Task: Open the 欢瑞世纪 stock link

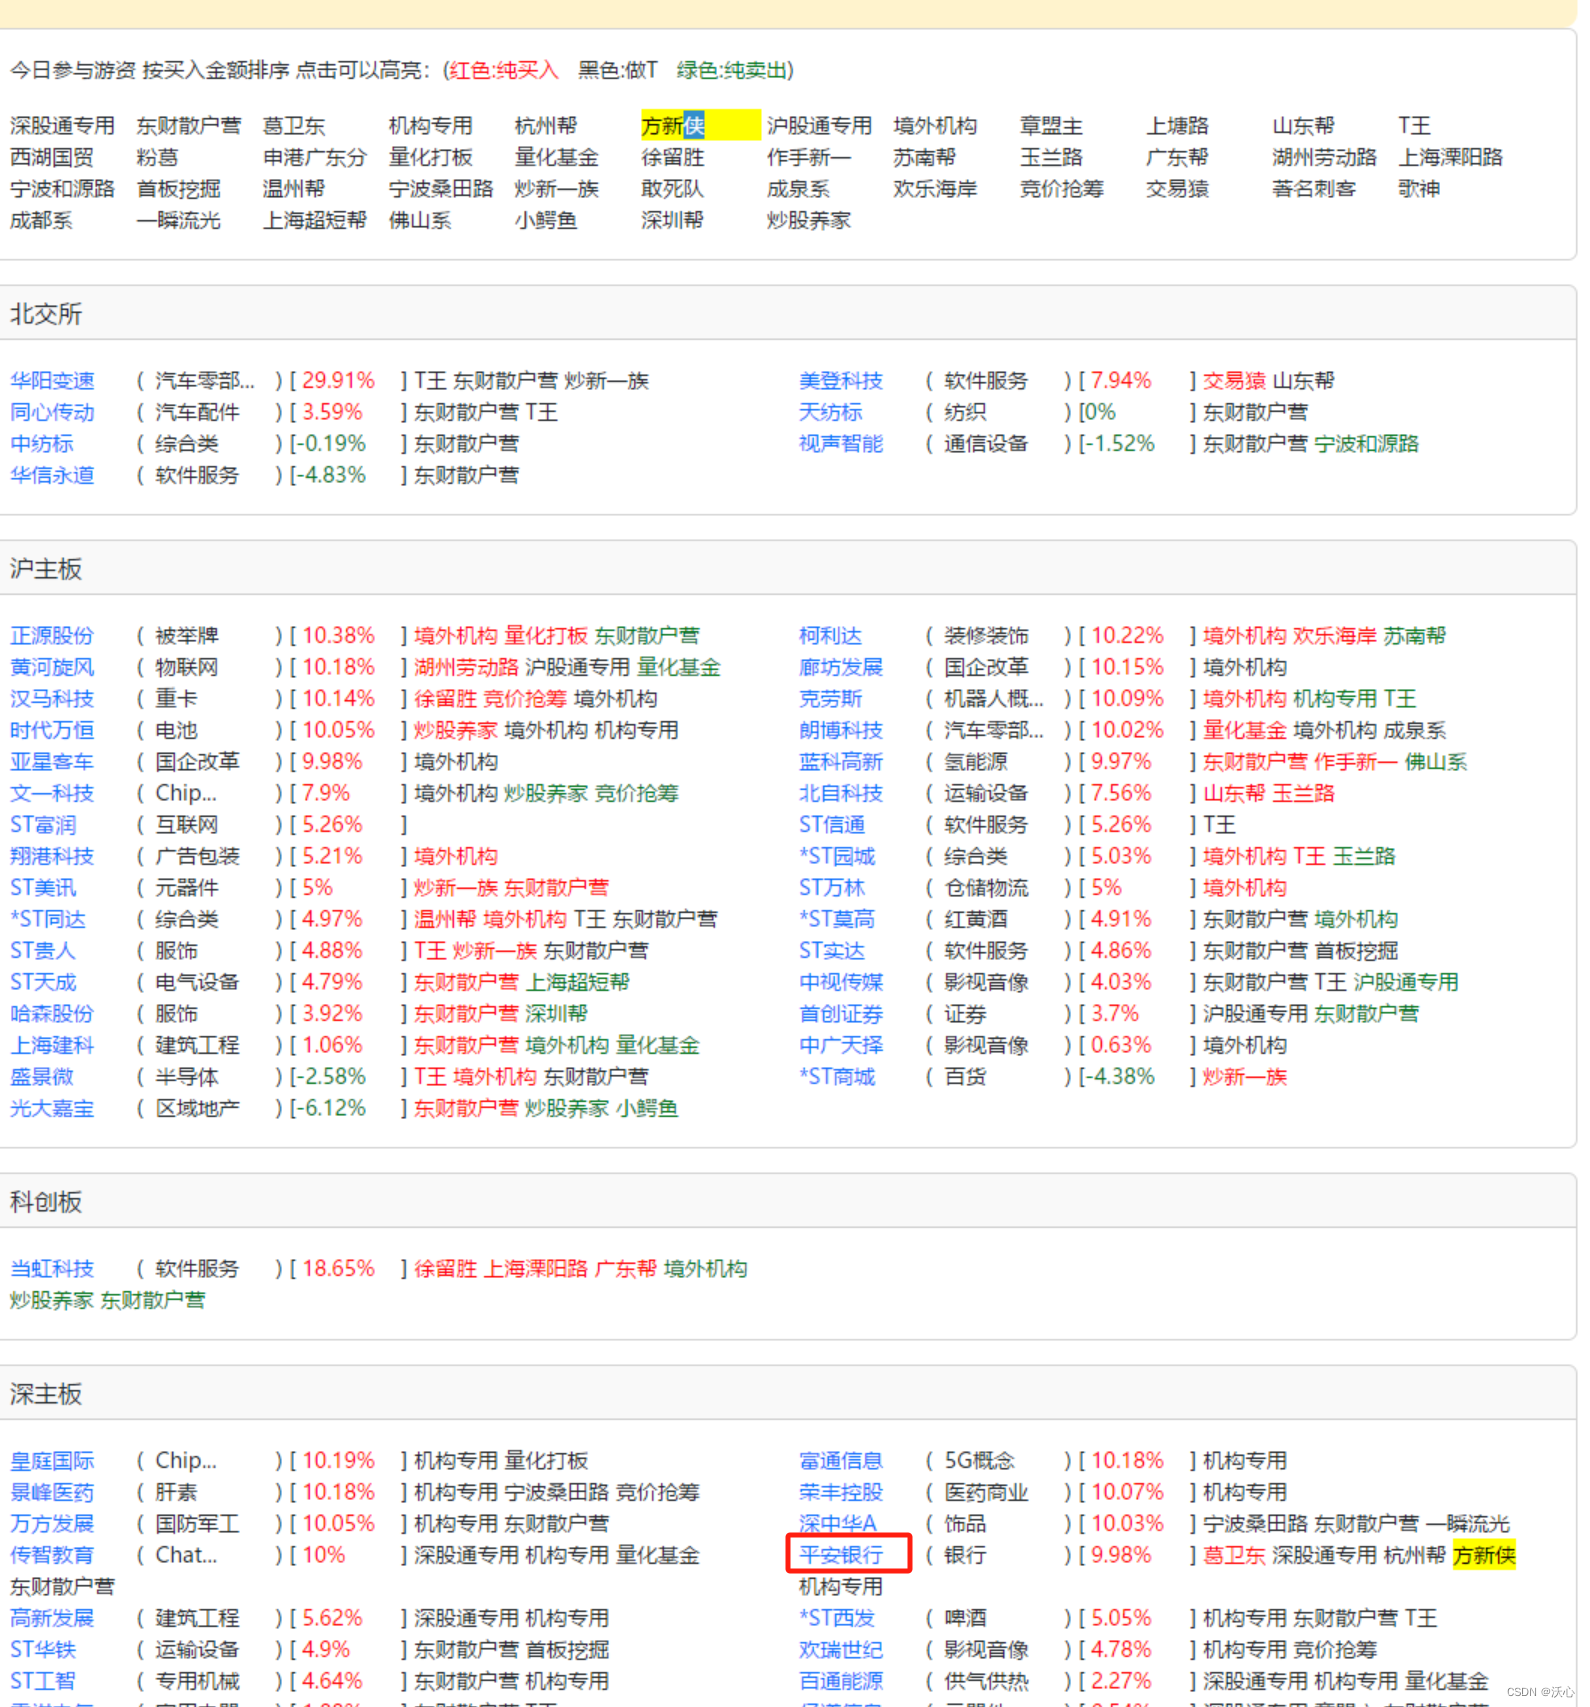Action: click(841, 1650)
